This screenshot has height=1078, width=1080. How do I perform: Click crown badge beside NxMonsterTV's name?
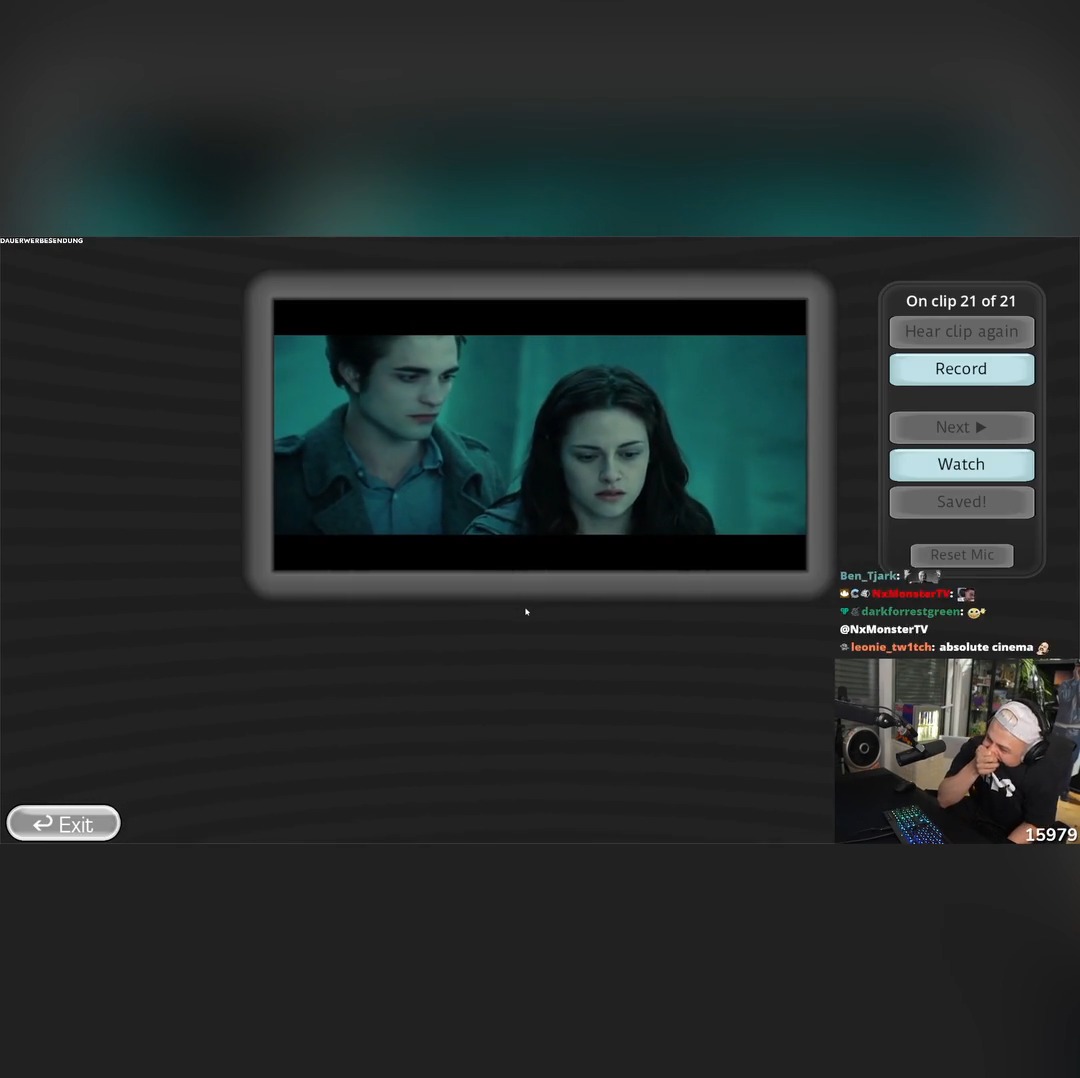pyautogui.click(x=844, y=594)
